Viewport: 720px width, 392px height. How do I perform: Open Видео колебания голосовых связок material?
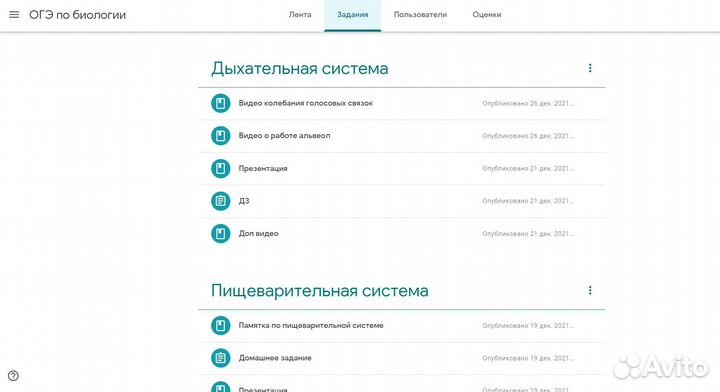click(306, 103)
